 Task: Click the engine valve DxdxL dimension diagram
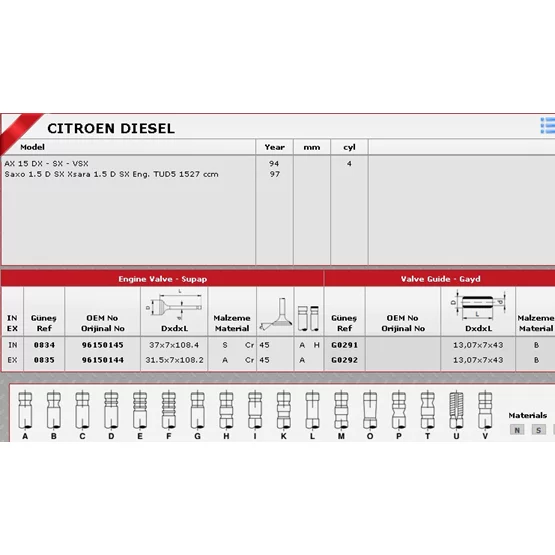pyautogui.click(x=174, y=305)
